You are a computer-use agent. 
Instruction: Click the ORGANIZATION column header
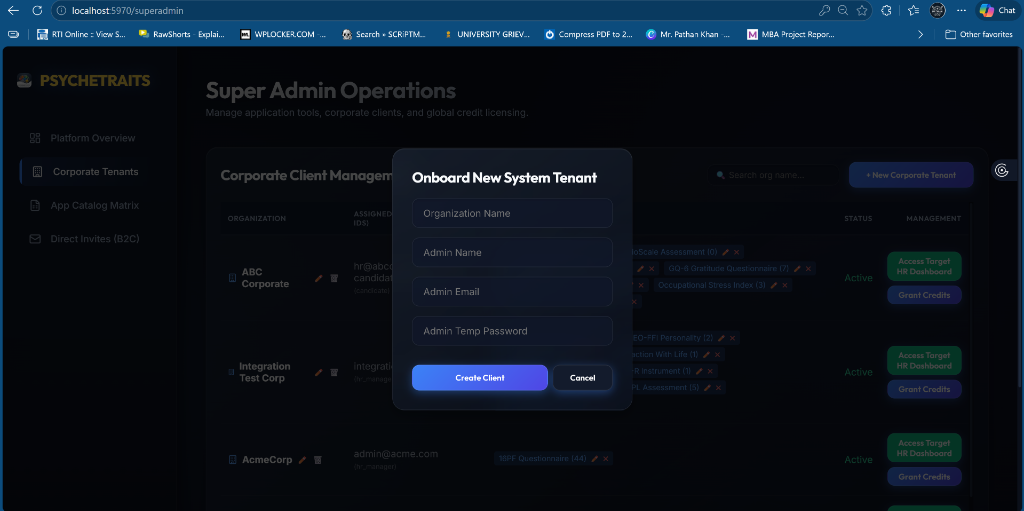click(257, 218)
